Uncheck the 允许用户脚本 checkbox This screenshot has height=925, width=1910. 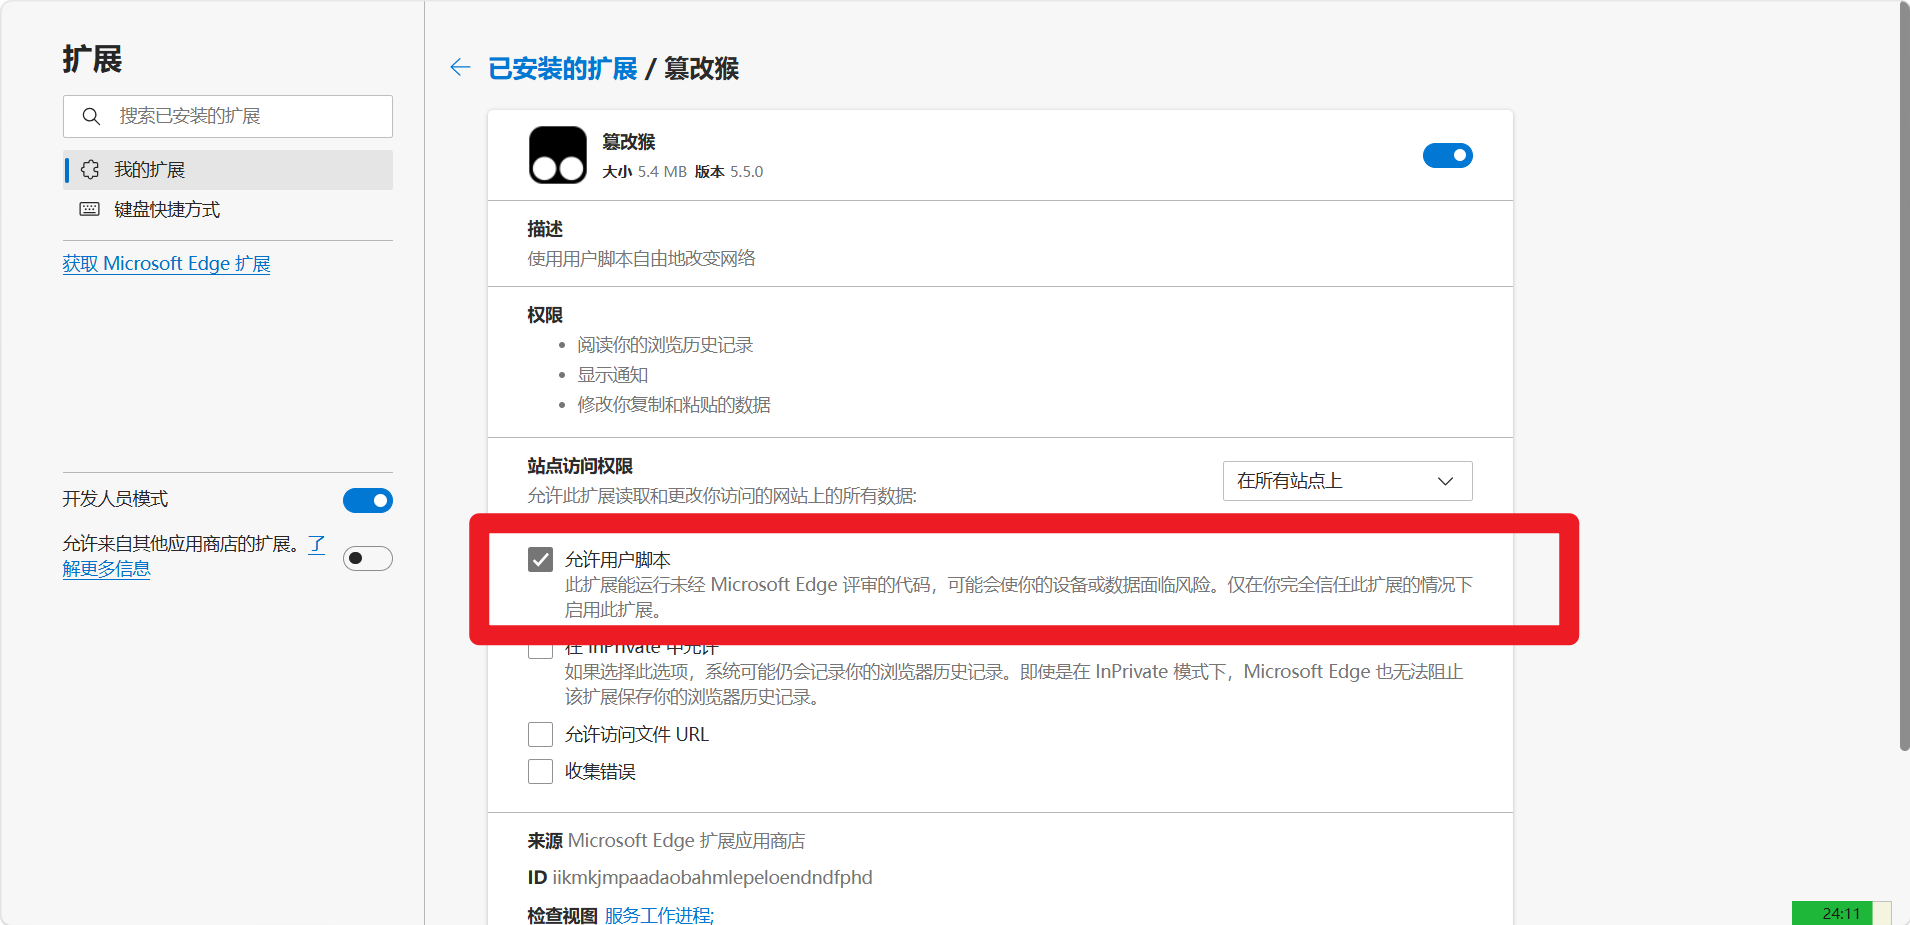point(540,559)
